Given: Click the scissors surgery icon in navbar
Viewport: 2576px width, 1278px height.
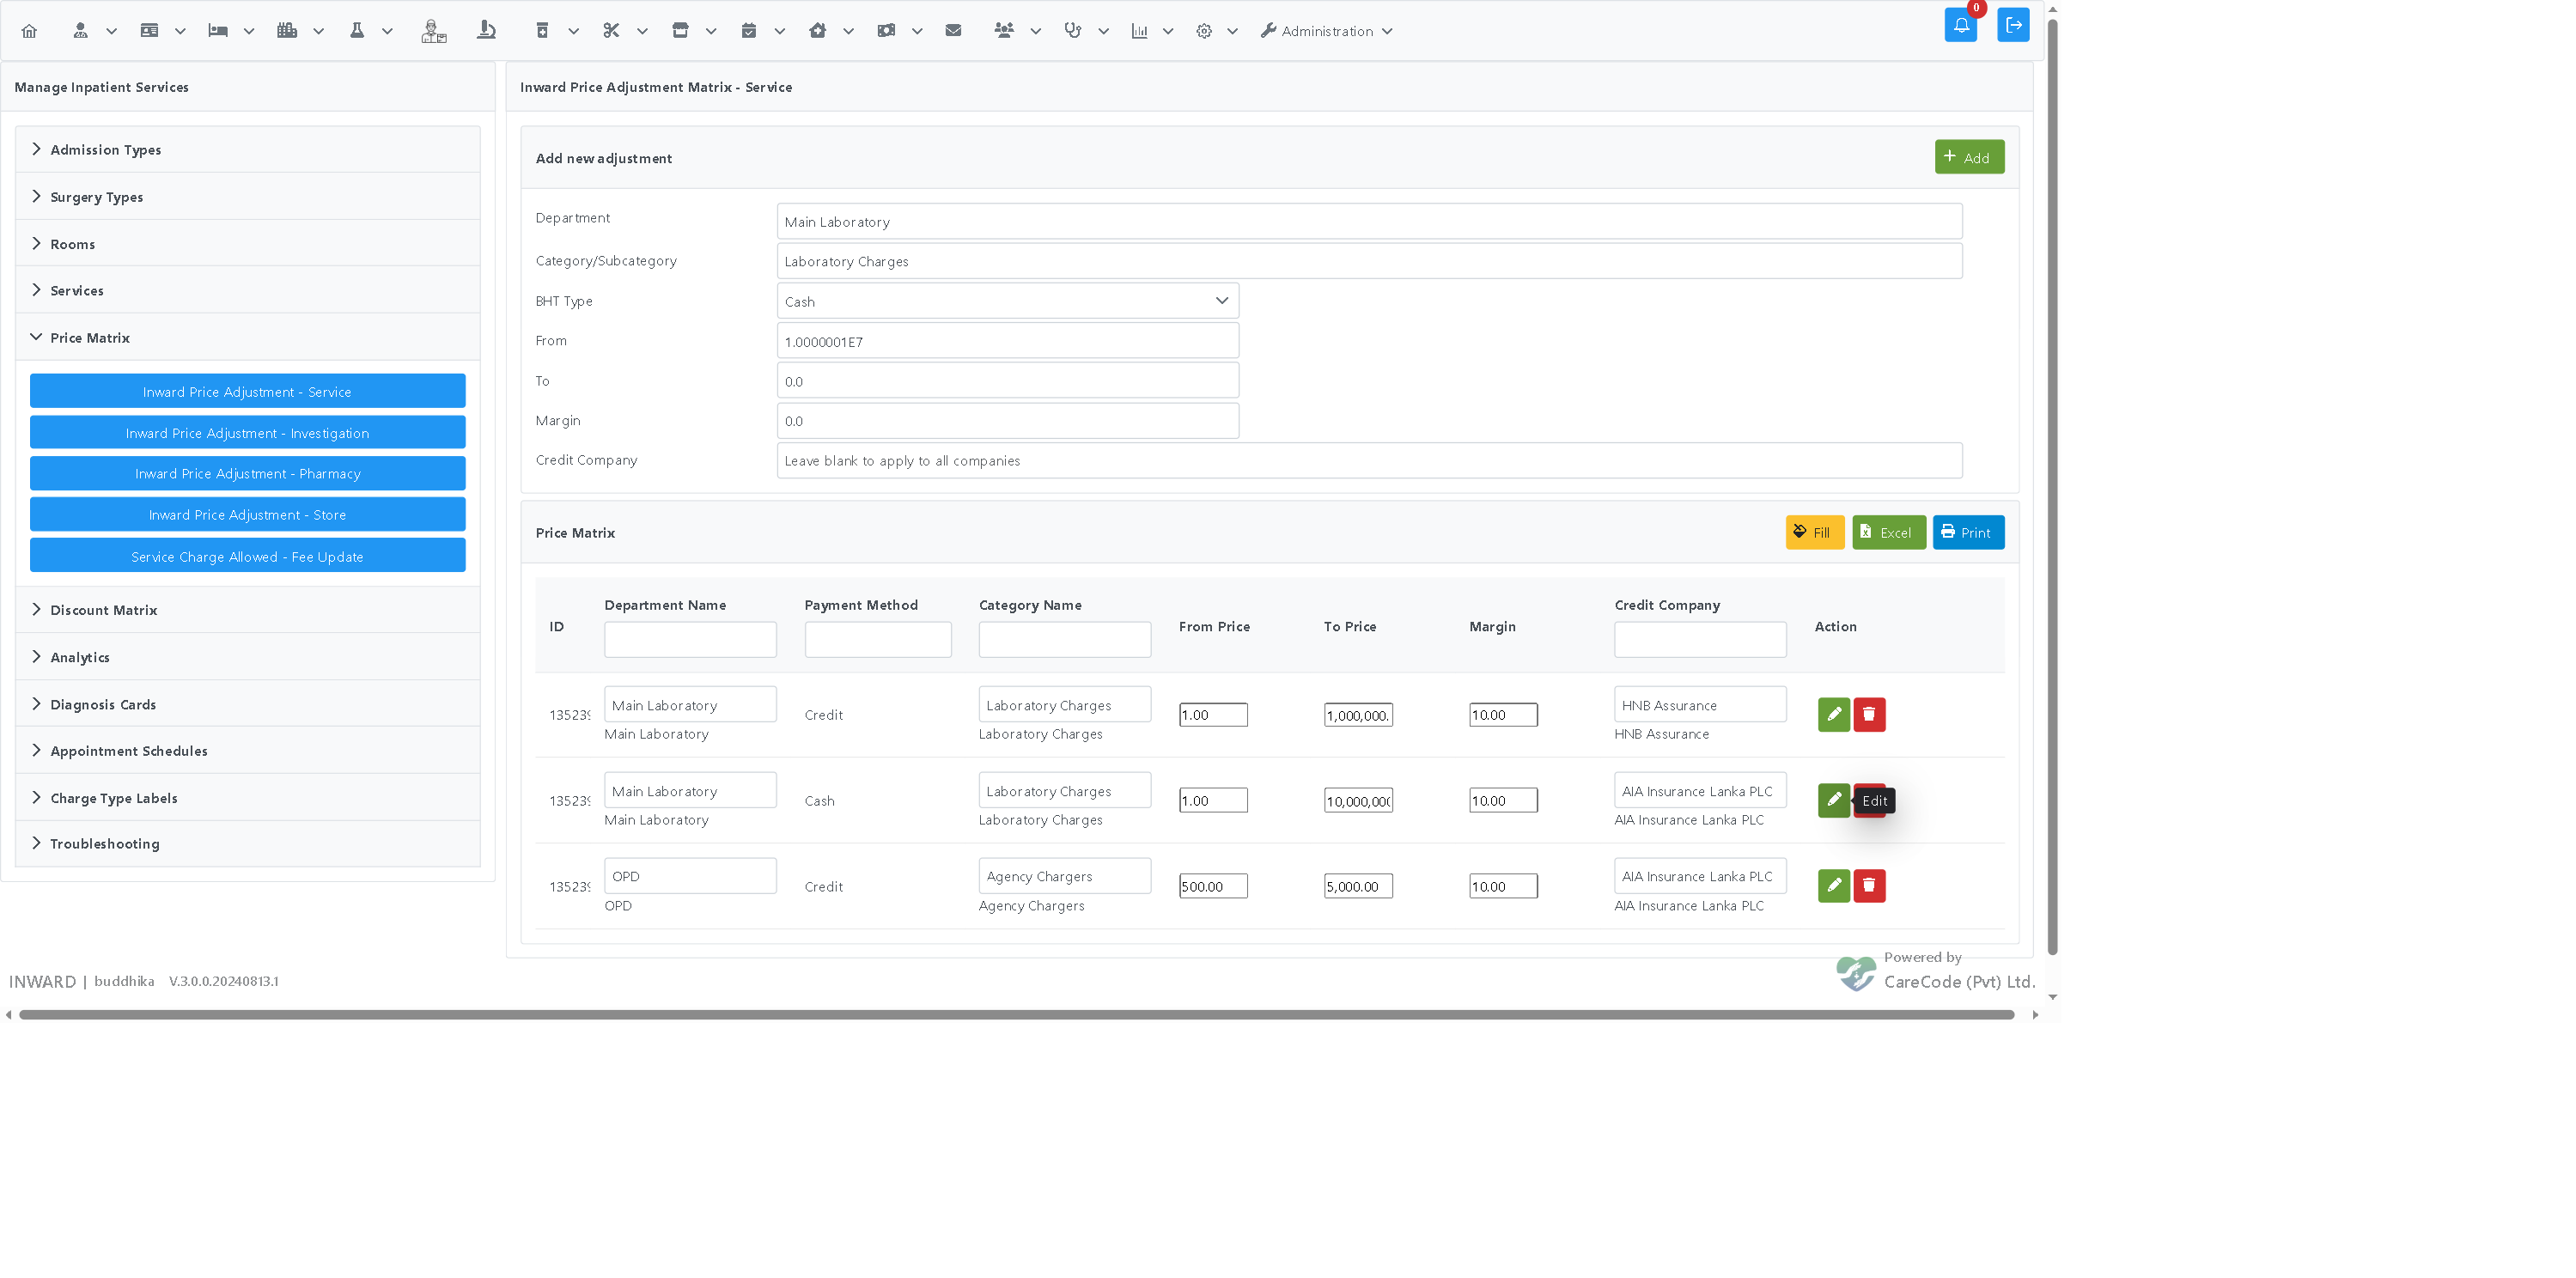Looking at the screenshot, I should 611,31.
